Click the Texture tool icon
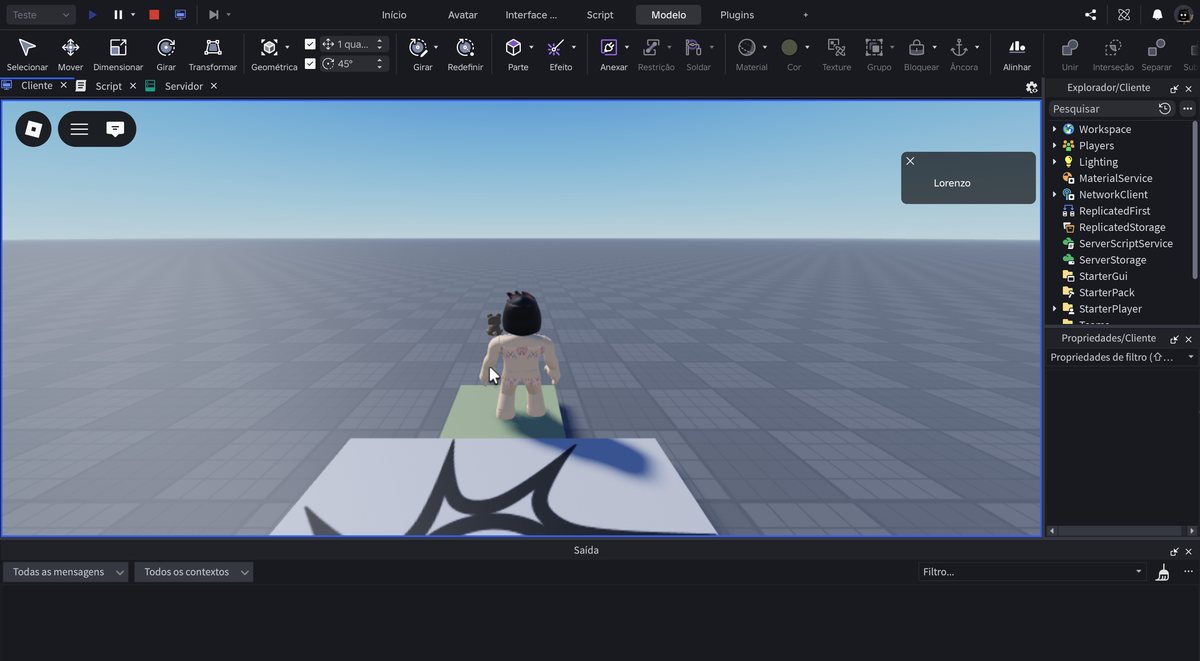1200x661 pixels. (x=836, y=47)
